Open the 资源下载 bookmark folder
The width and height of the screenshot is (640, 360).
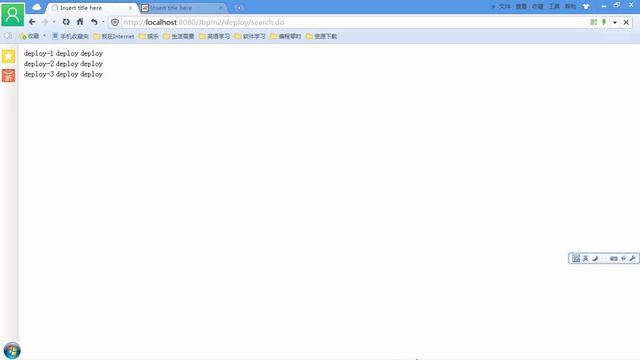[321, 36]
